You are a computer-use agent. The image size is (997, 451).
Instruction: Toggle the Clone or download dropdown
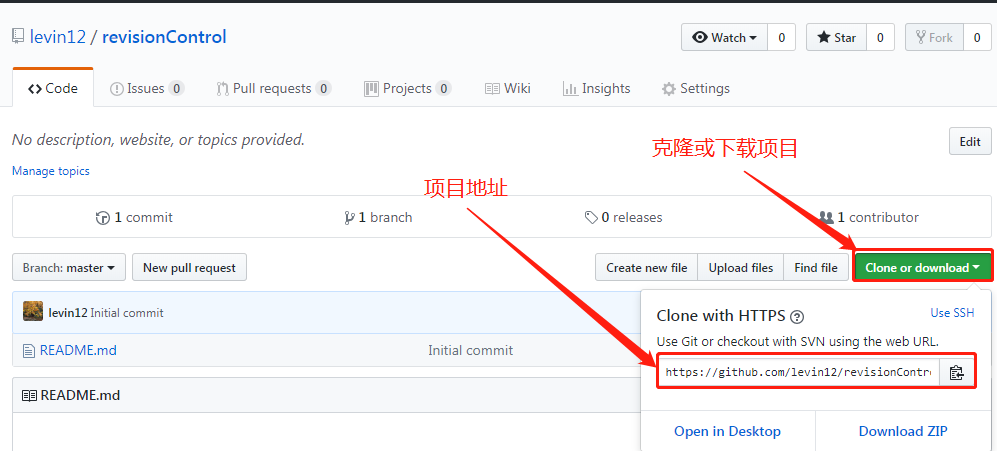(923, 268)
